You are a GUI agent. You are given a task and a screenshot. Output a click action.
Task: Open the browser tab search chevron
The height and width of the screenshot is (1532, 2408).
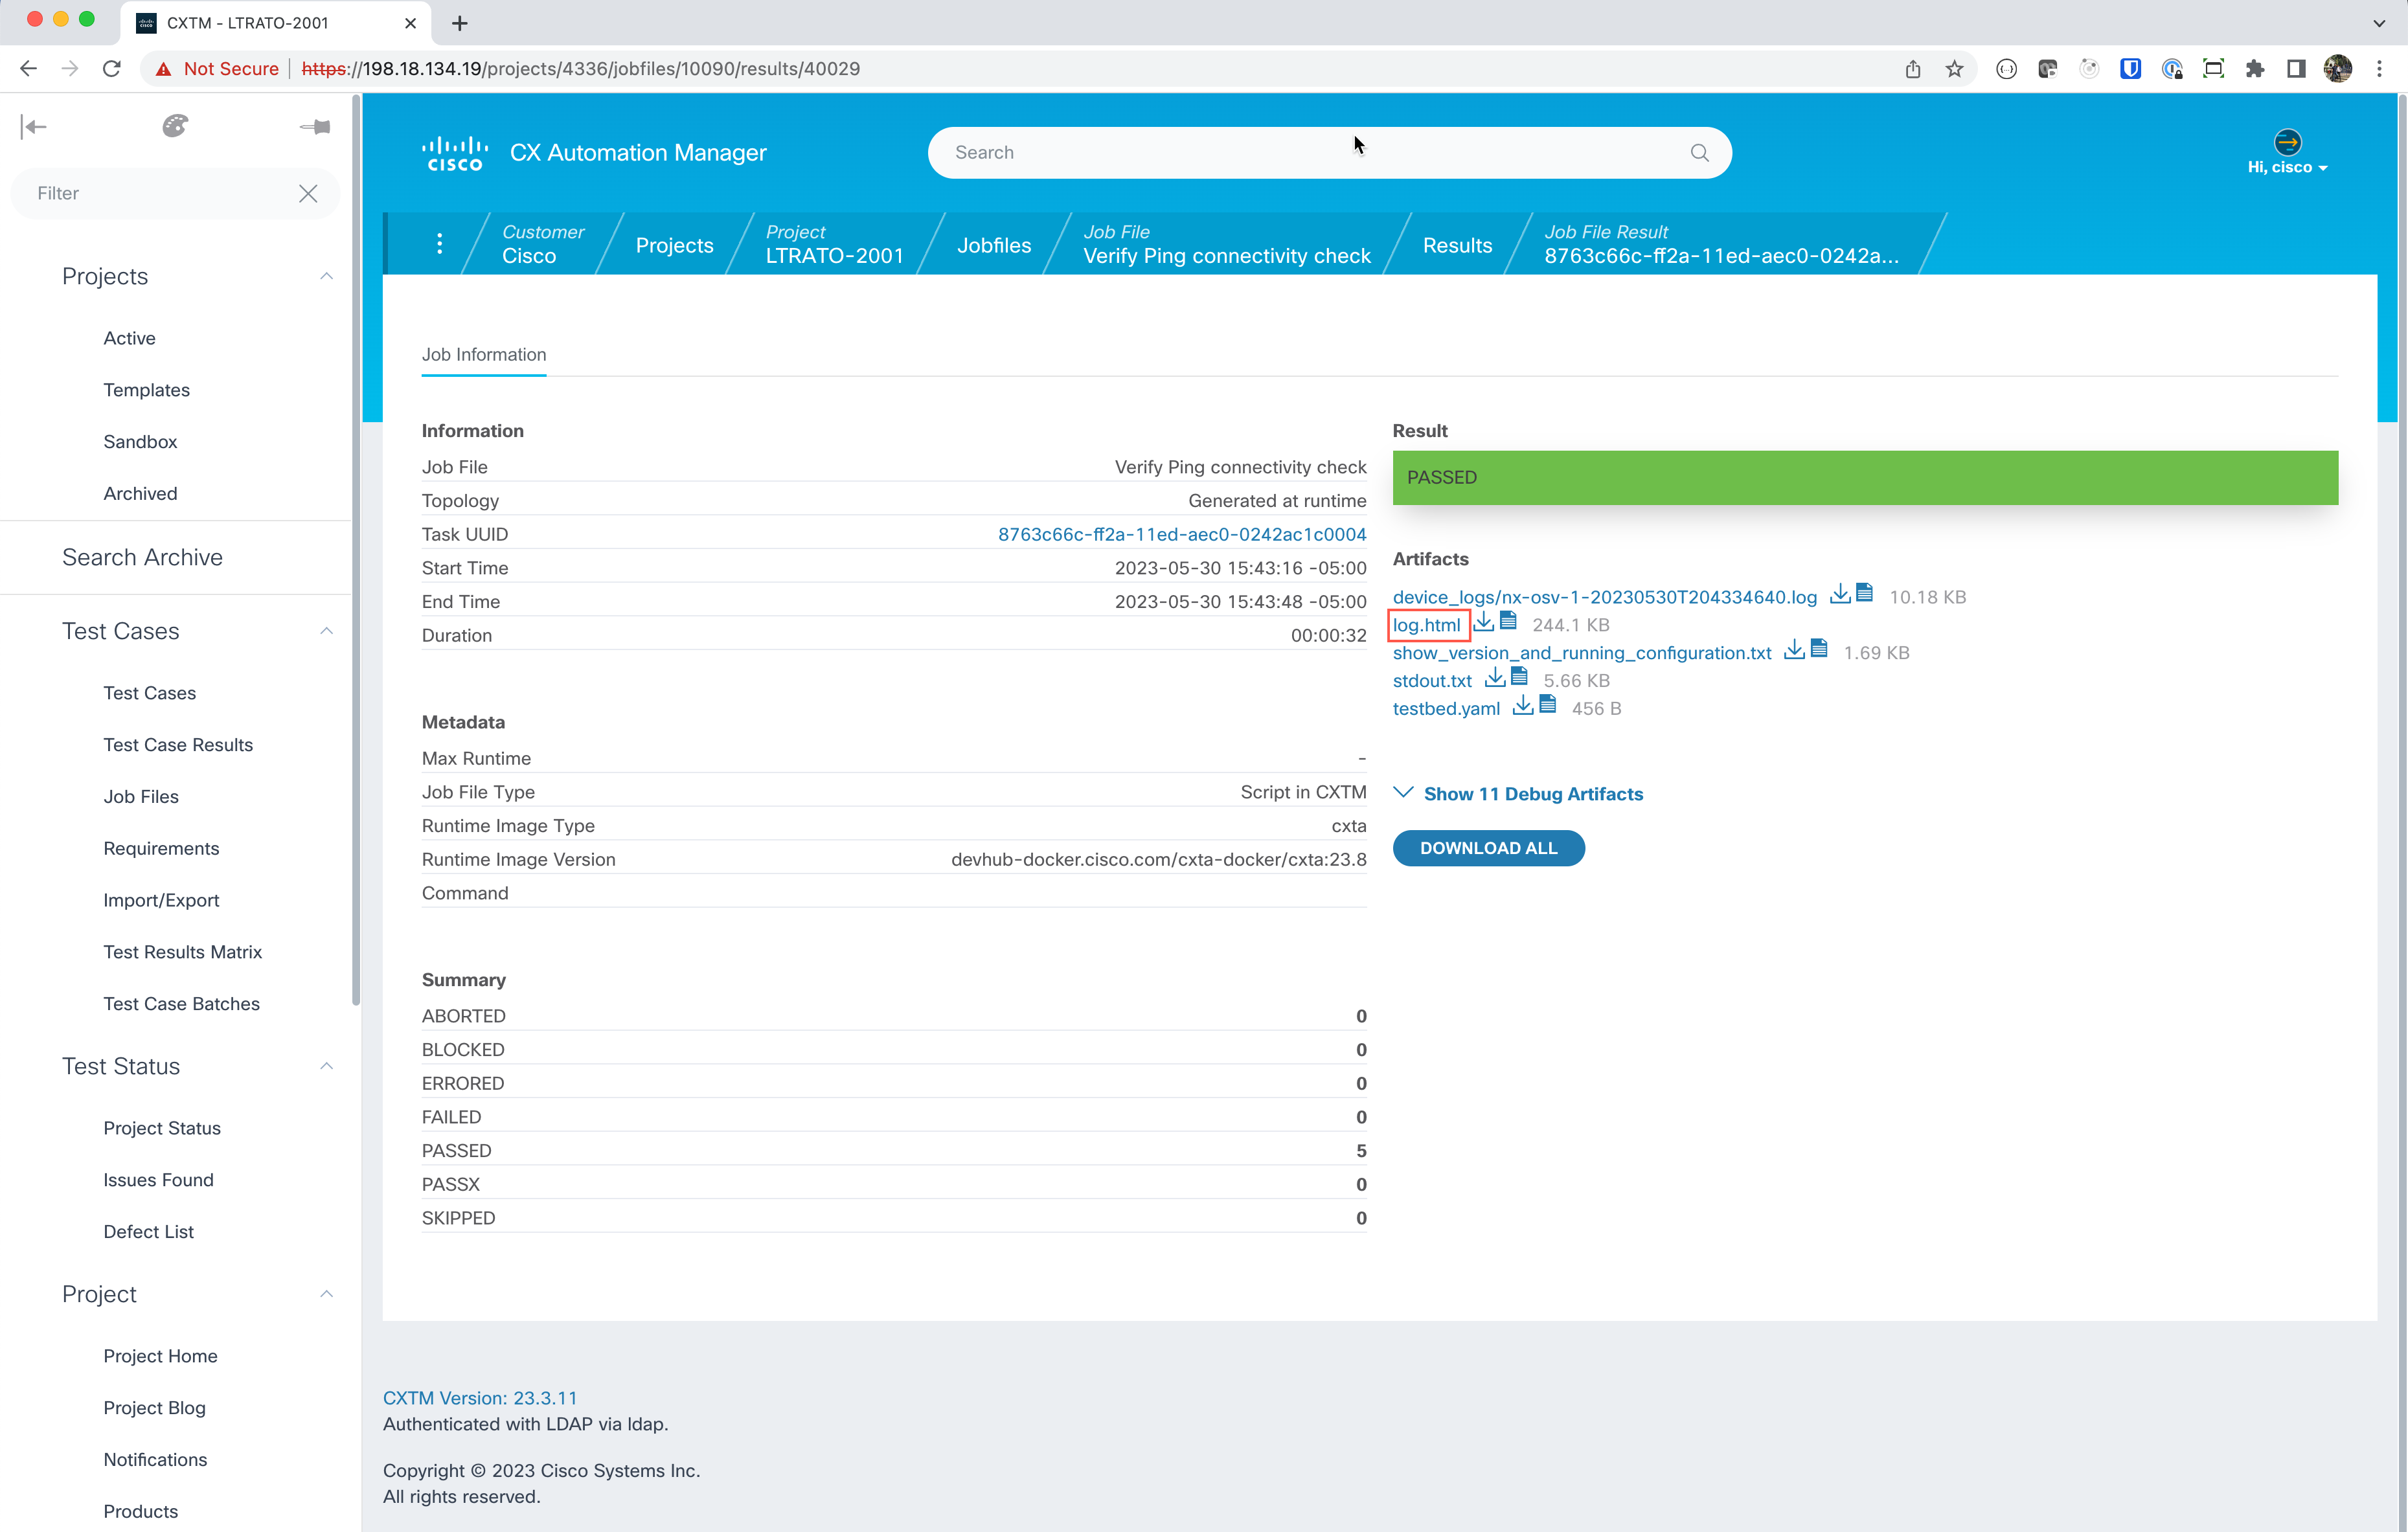click(2379, 22)
